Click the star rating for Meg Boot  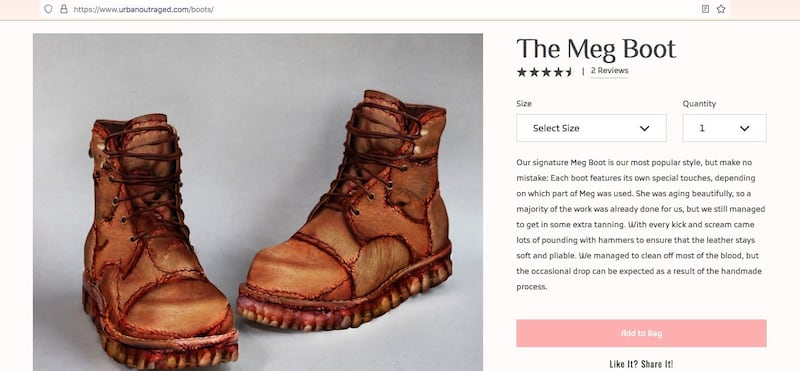point(545,72)
